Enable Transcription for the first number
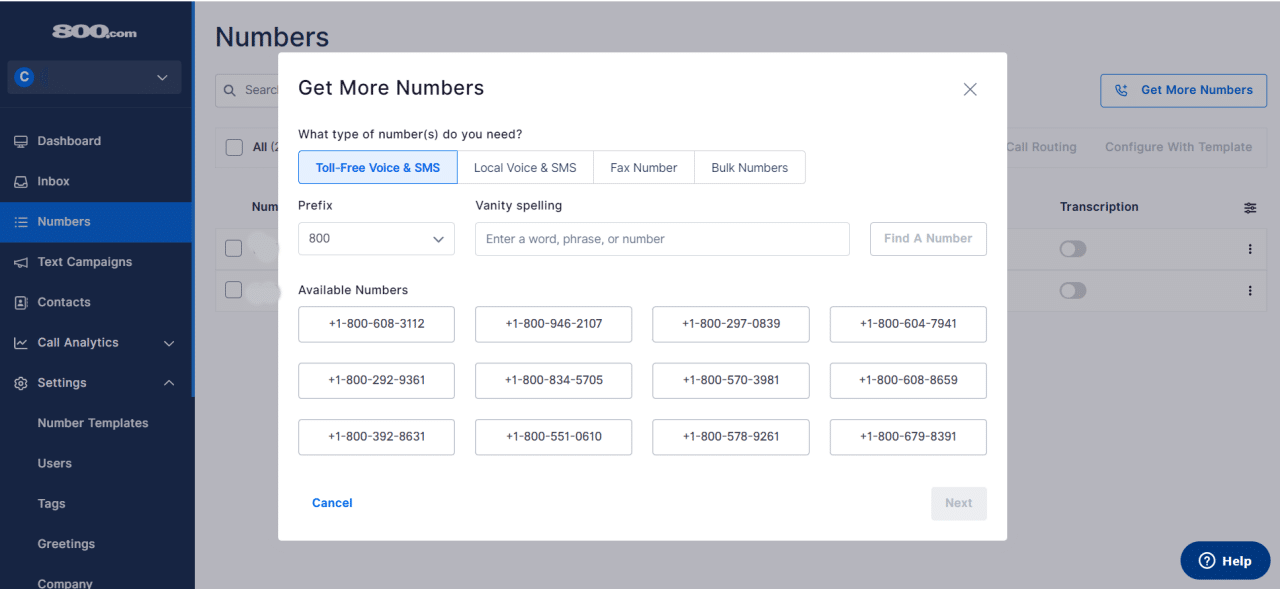This screenshot has width=1280, height=589. 1072,248
